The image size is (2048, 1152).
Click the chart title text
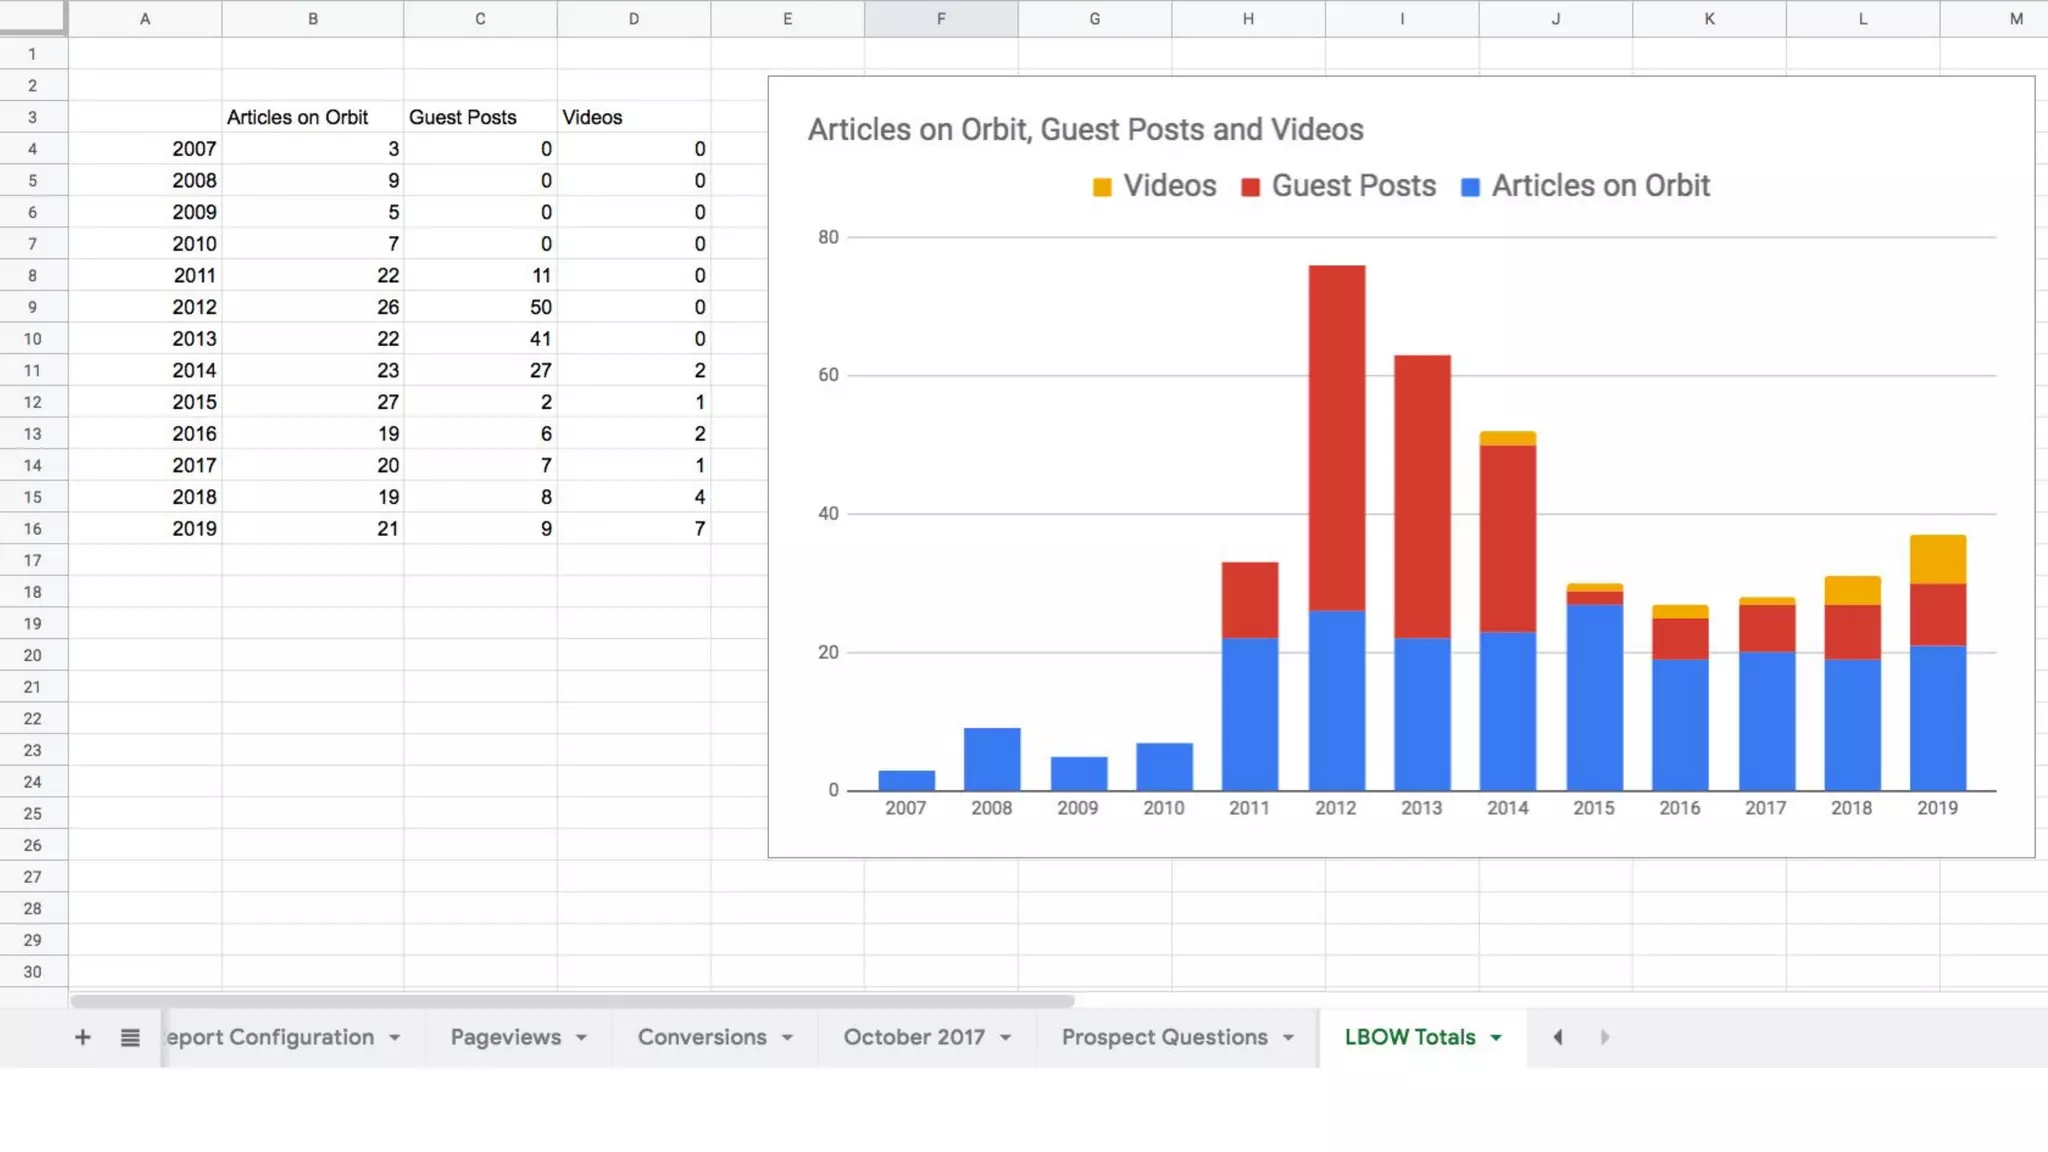coord(1085,130)
